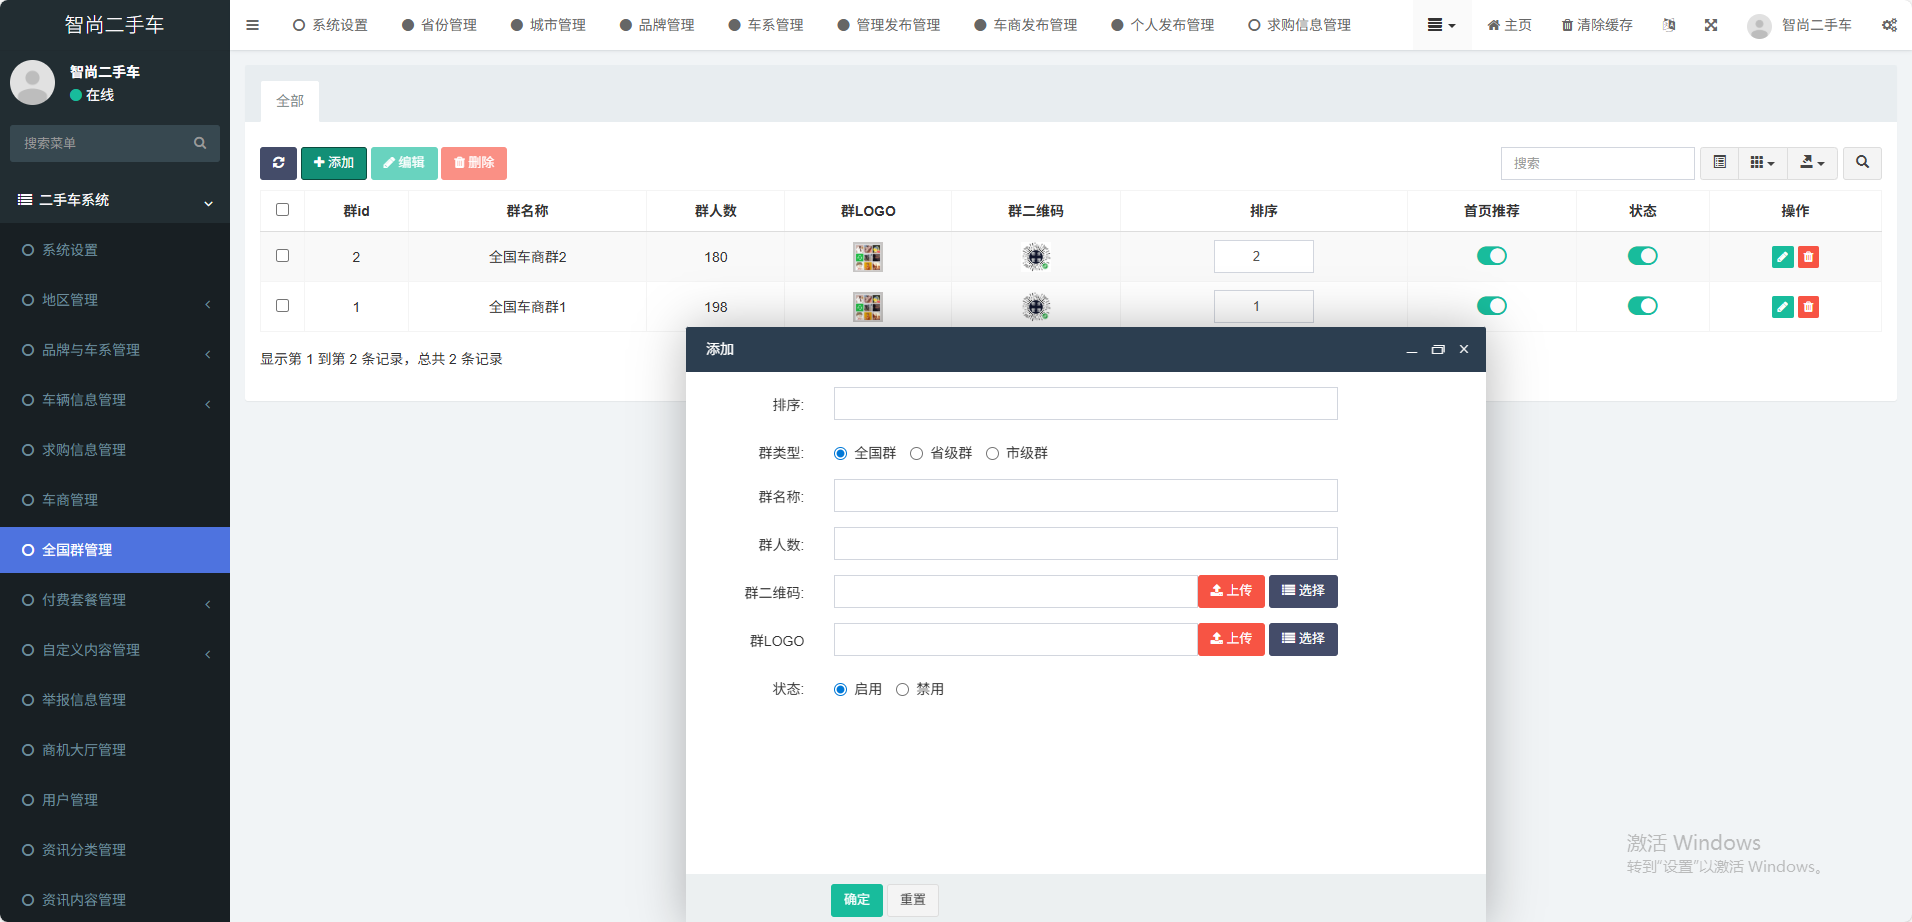Click 上传 button for 群二维码
The image size is (1912, 922).
pos(1231,591)
